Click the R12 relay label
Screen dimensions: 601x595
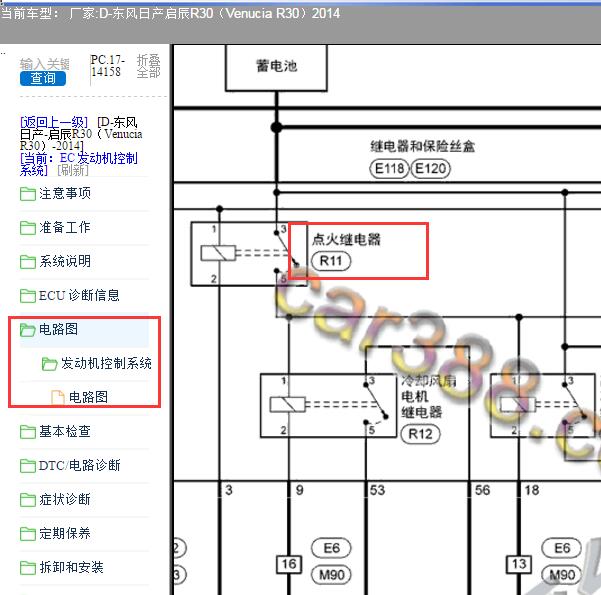pos(420,434)
